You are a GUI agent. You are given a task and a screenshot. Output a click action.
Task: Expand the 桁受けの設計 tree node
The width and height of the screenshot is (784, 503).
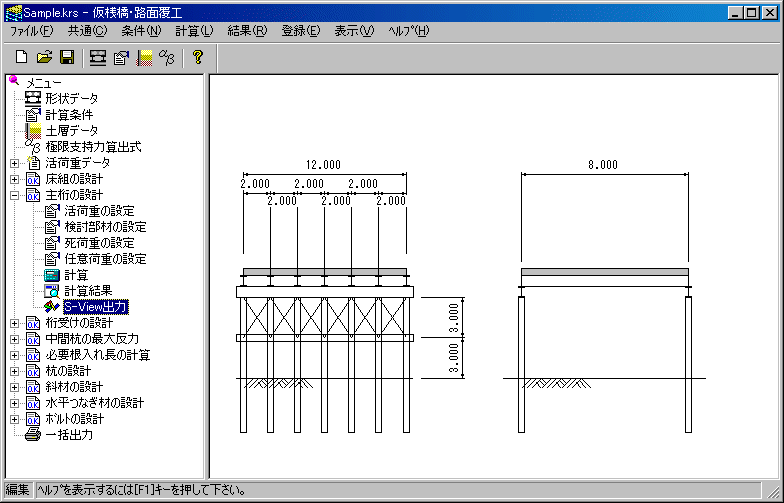pos(14,323)
